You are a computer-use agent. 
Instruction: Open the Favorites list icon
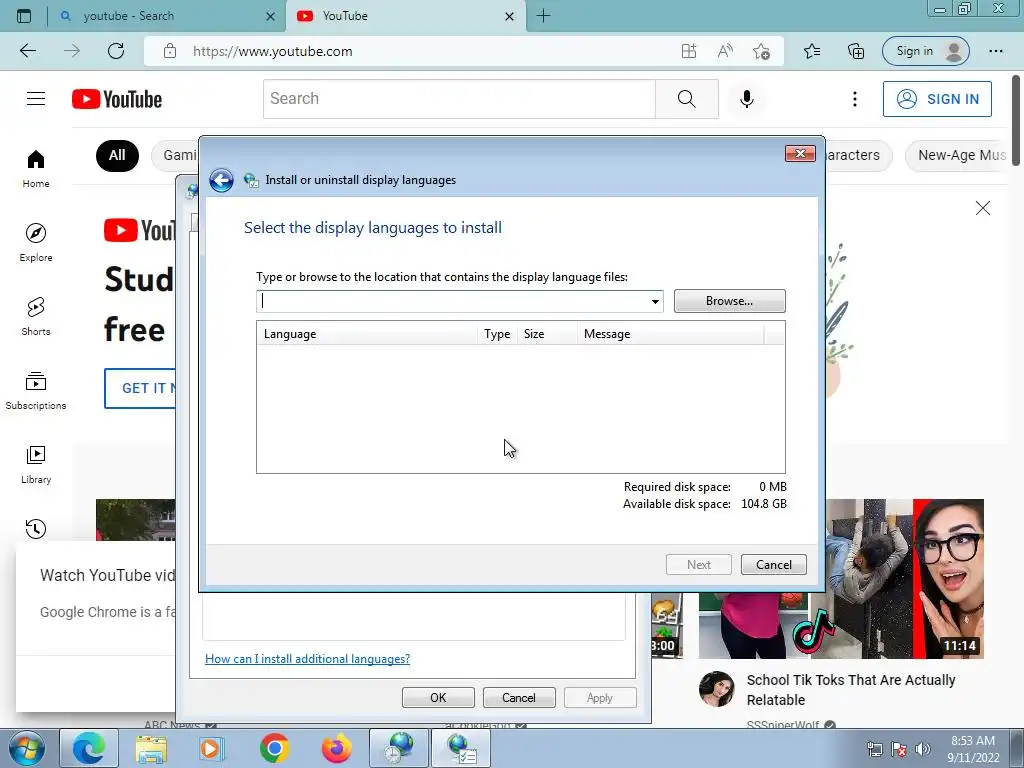[812, 51]
